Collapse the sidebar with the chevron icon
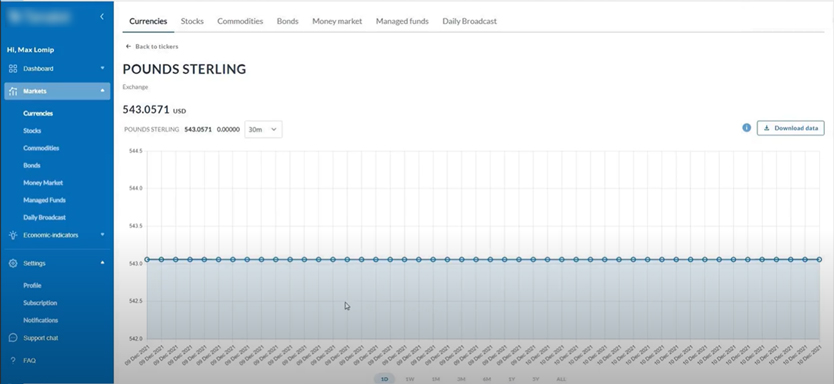This screenshot has width=834, height=384. pyautogui.click(x=102, y=17)
